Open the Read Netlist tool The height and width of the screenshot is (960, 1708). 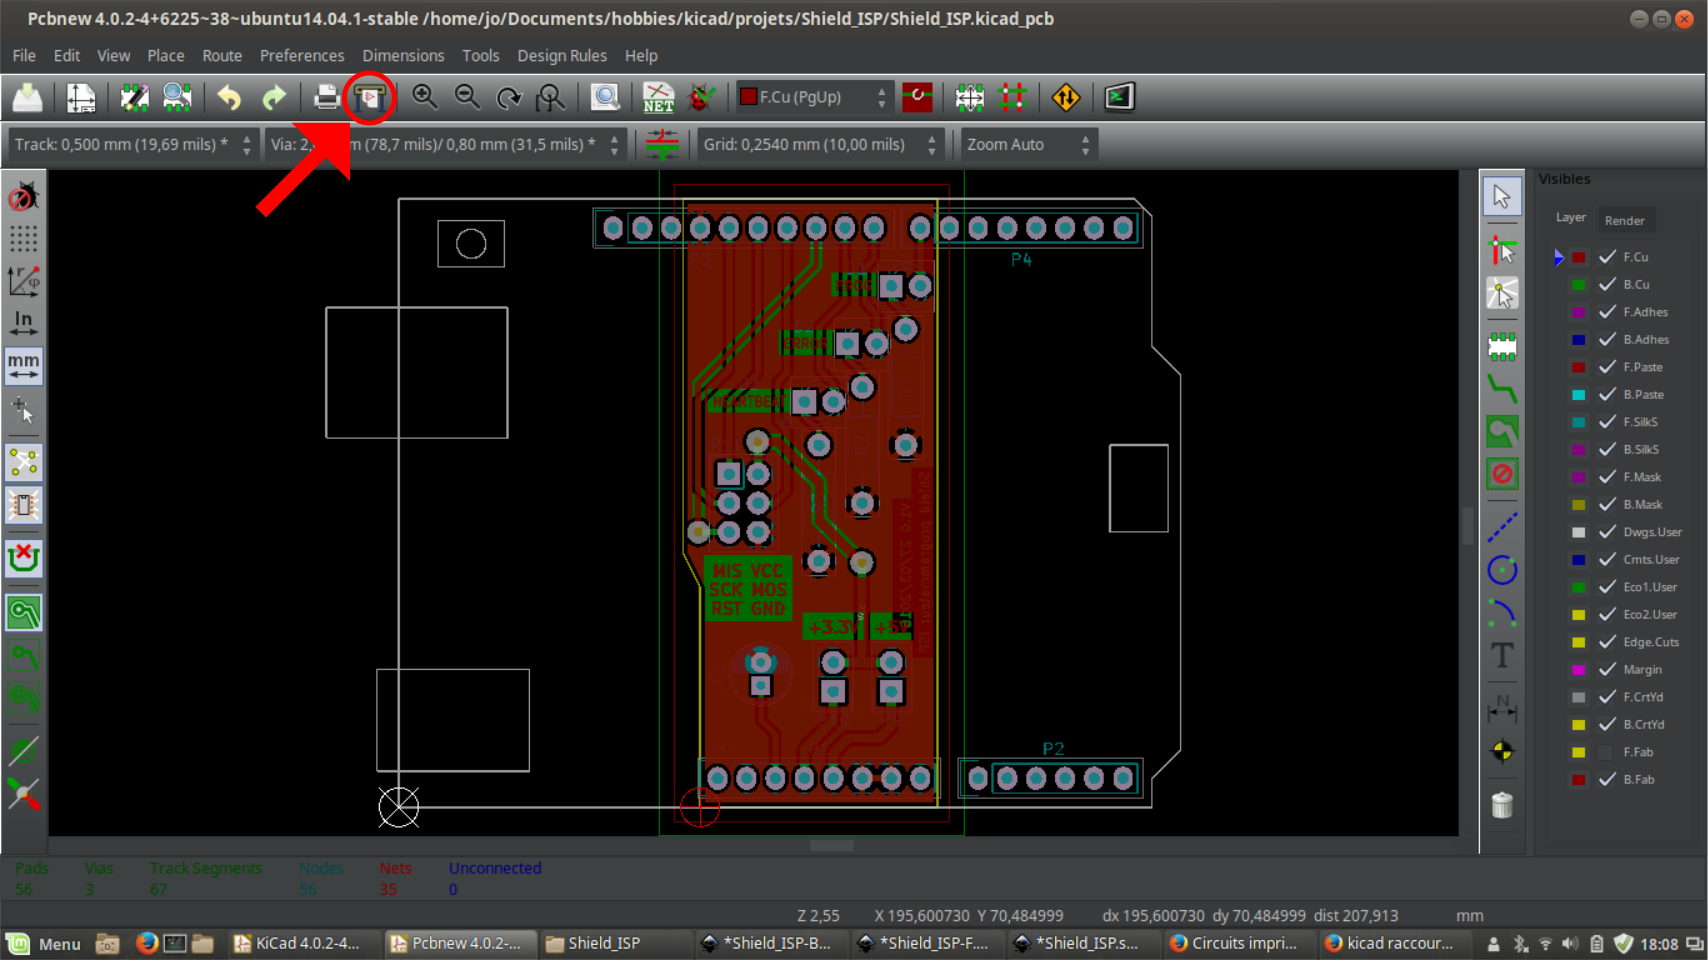coord(658,97)
